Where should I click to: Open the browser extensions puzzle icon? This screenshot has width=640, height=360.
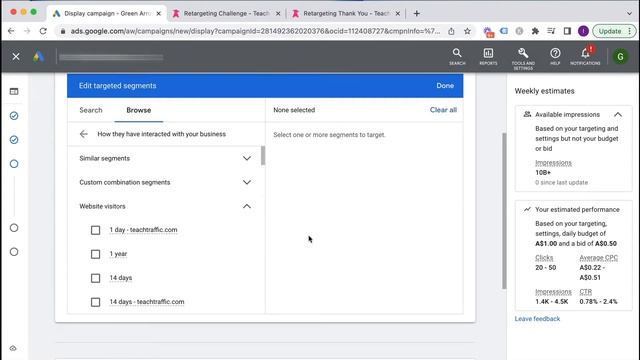[x=535, y=31]
